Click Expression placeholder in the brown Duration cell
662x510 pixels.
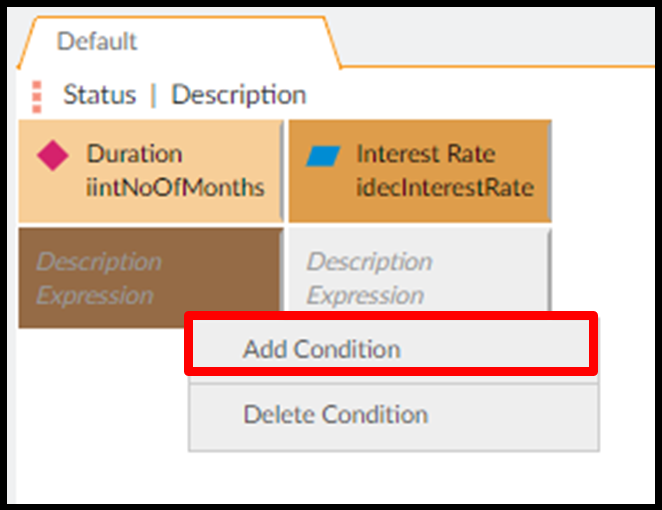(x=95, y=296)
